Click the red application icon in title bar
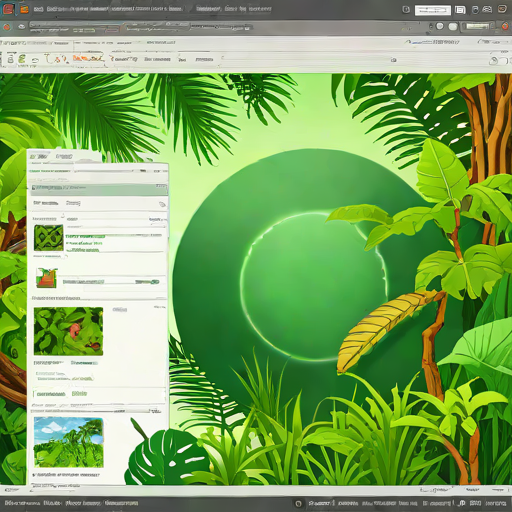This screenshot has width=512, height=512. coord(8,9)
